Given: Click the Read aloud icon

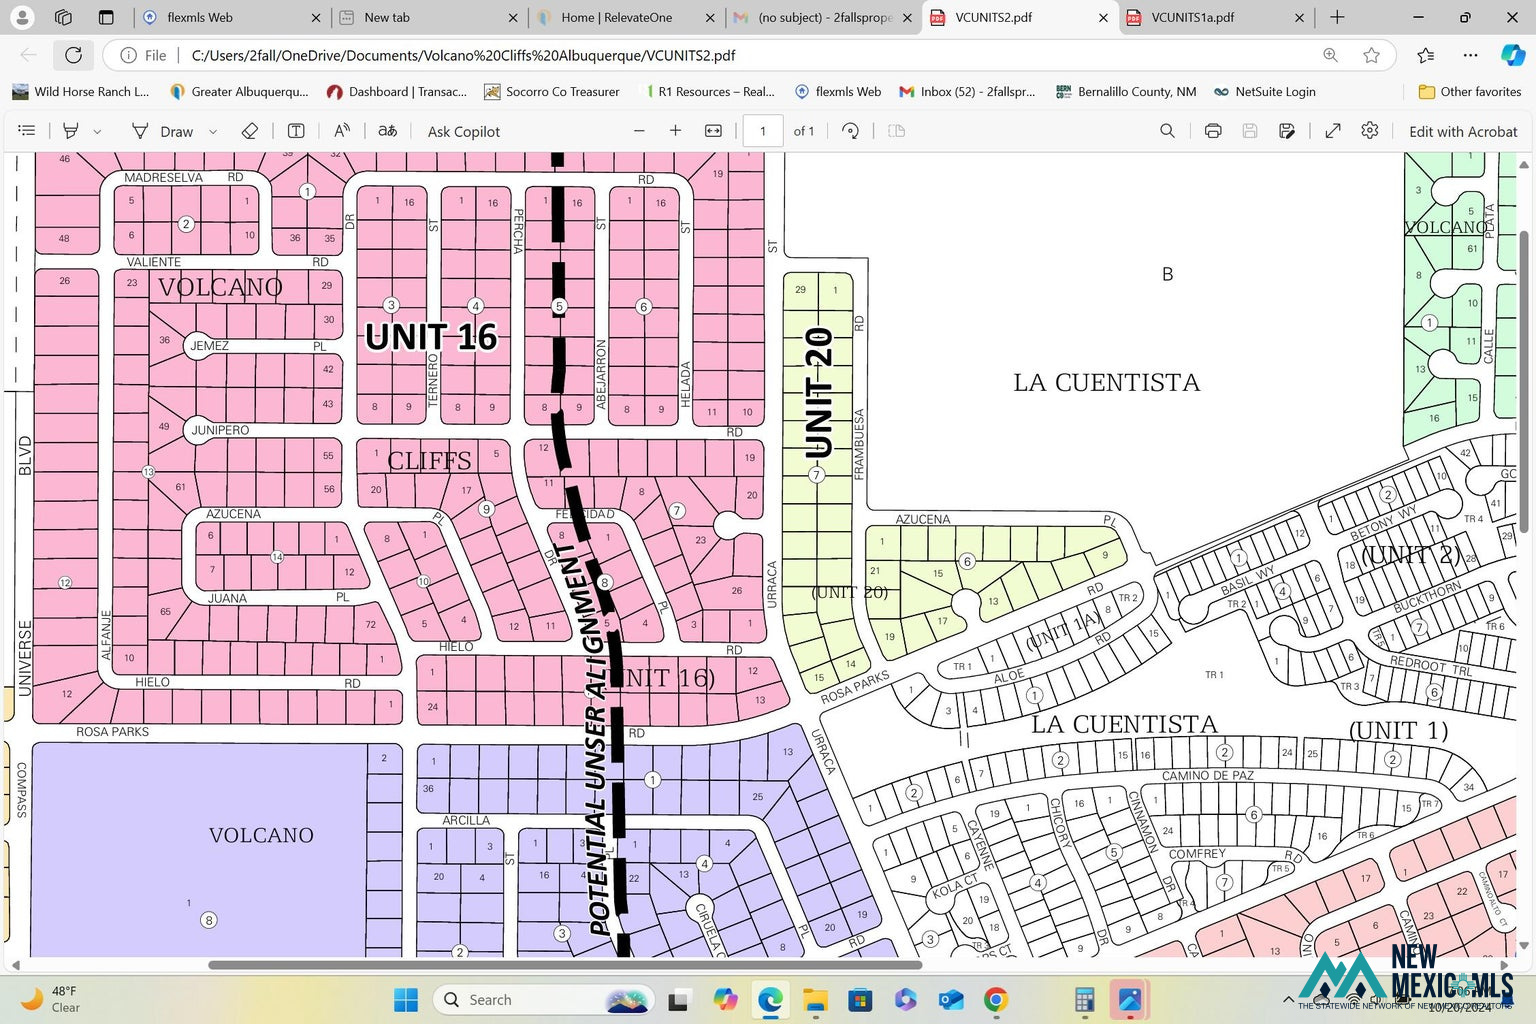Looking at the screenshot, I should tap(342, 131).
